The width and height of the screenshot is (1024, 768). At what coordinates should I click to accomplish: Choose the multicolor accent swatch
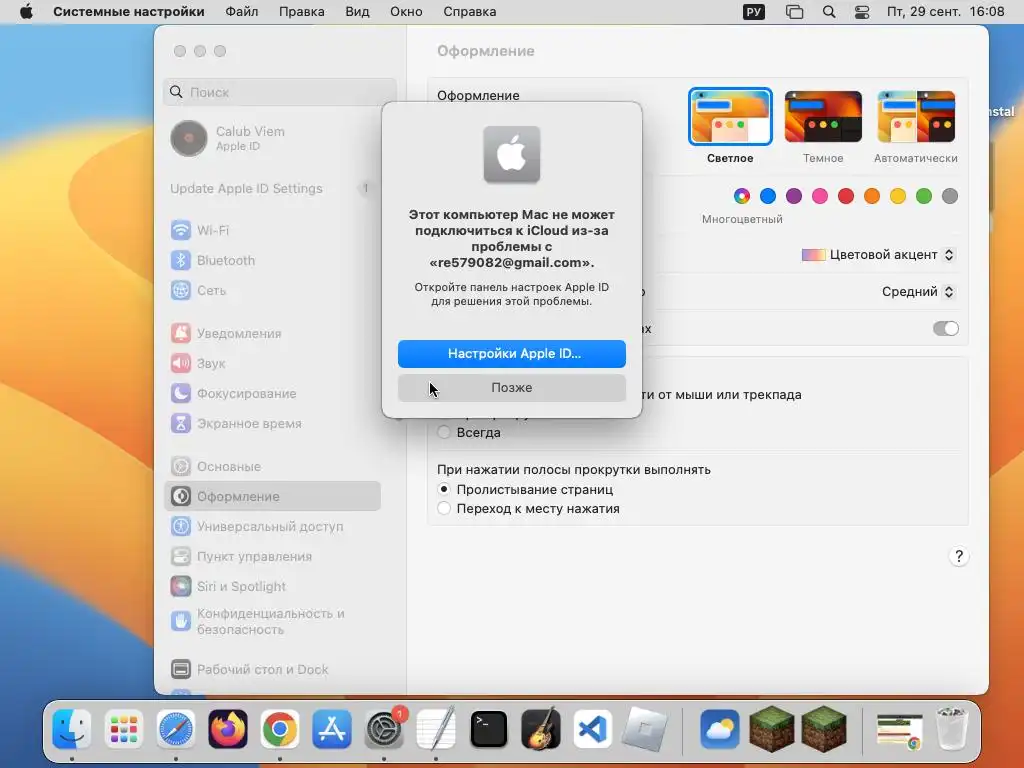(742, 196)
